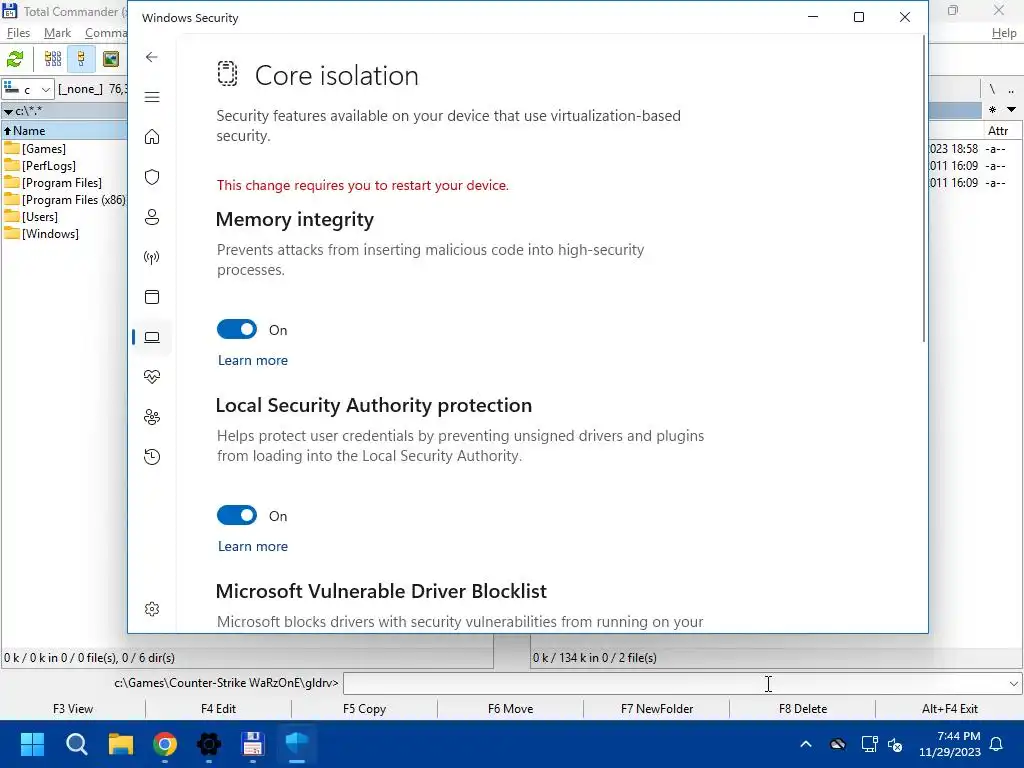Open Total Commander Files menu
The height and width of the screenshot is (768, 1024).
[18, 33]
